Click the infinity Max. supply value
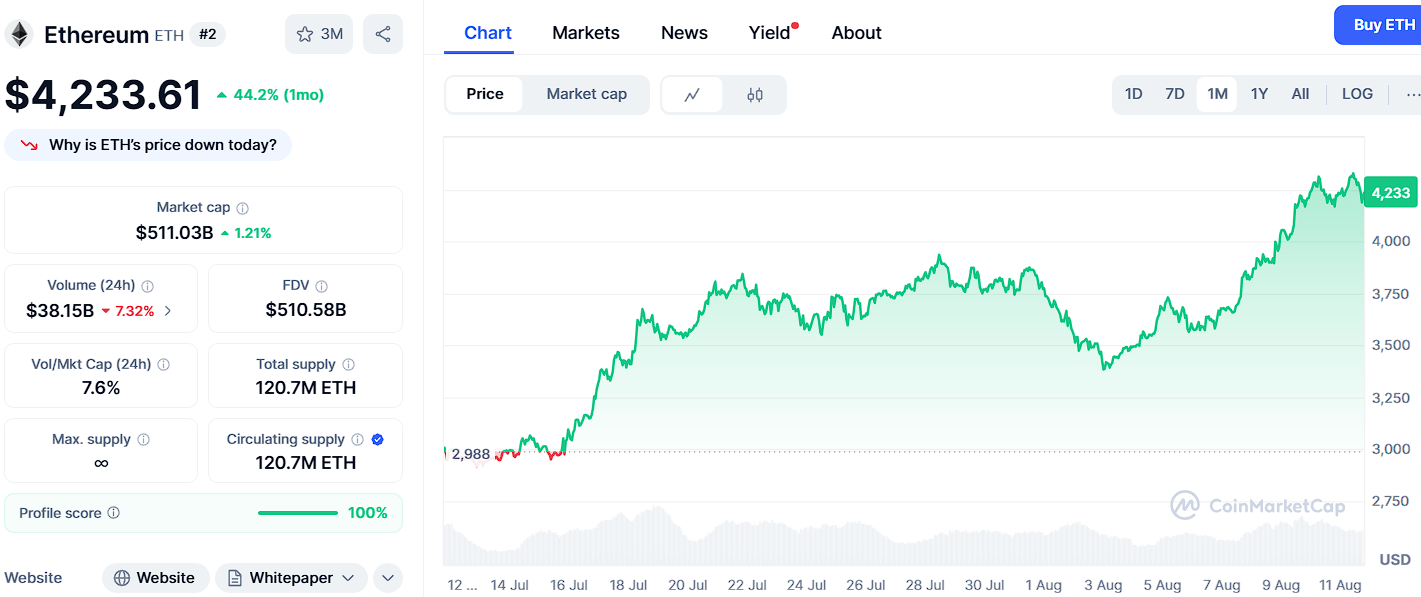 [x=101, y=464]
